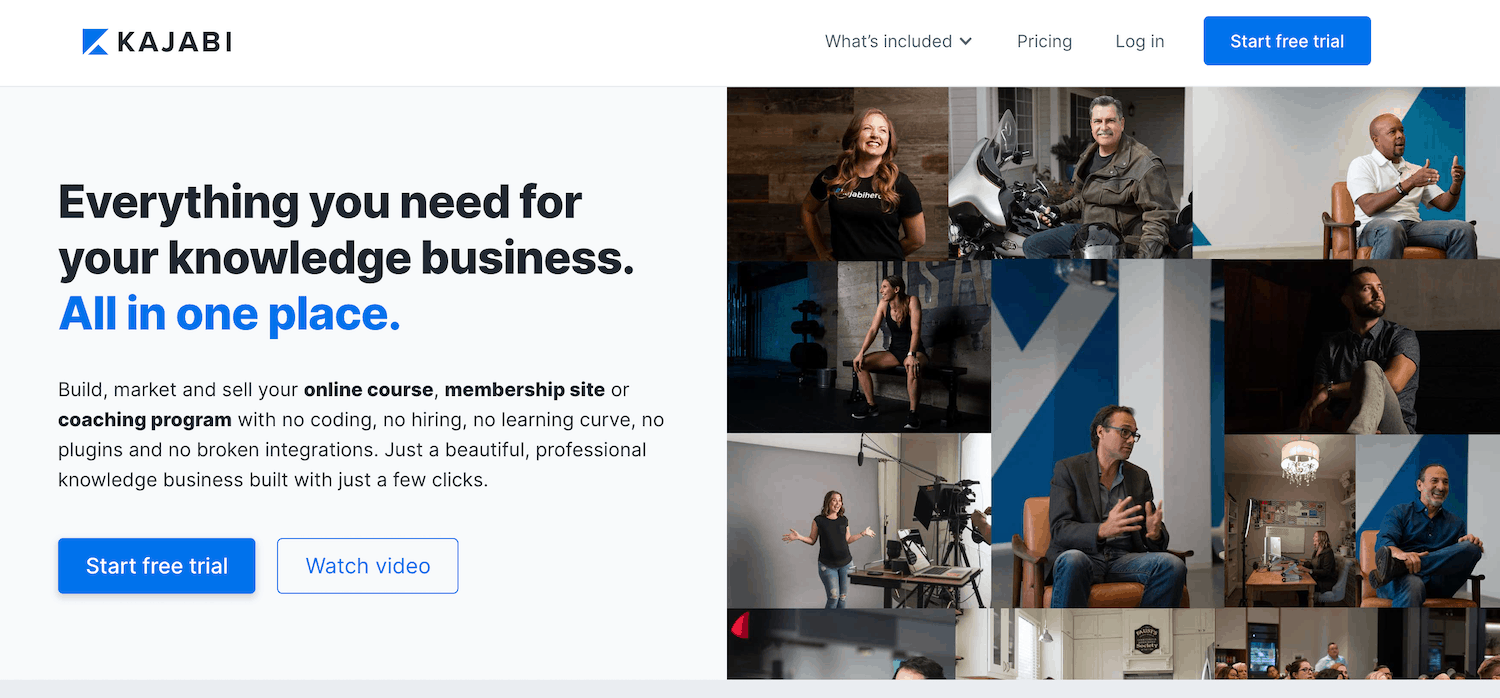The width and height of the screenshot is (1500, 698).
Task: Click the KAJABI wordmark text
Action: click(174, 42)
